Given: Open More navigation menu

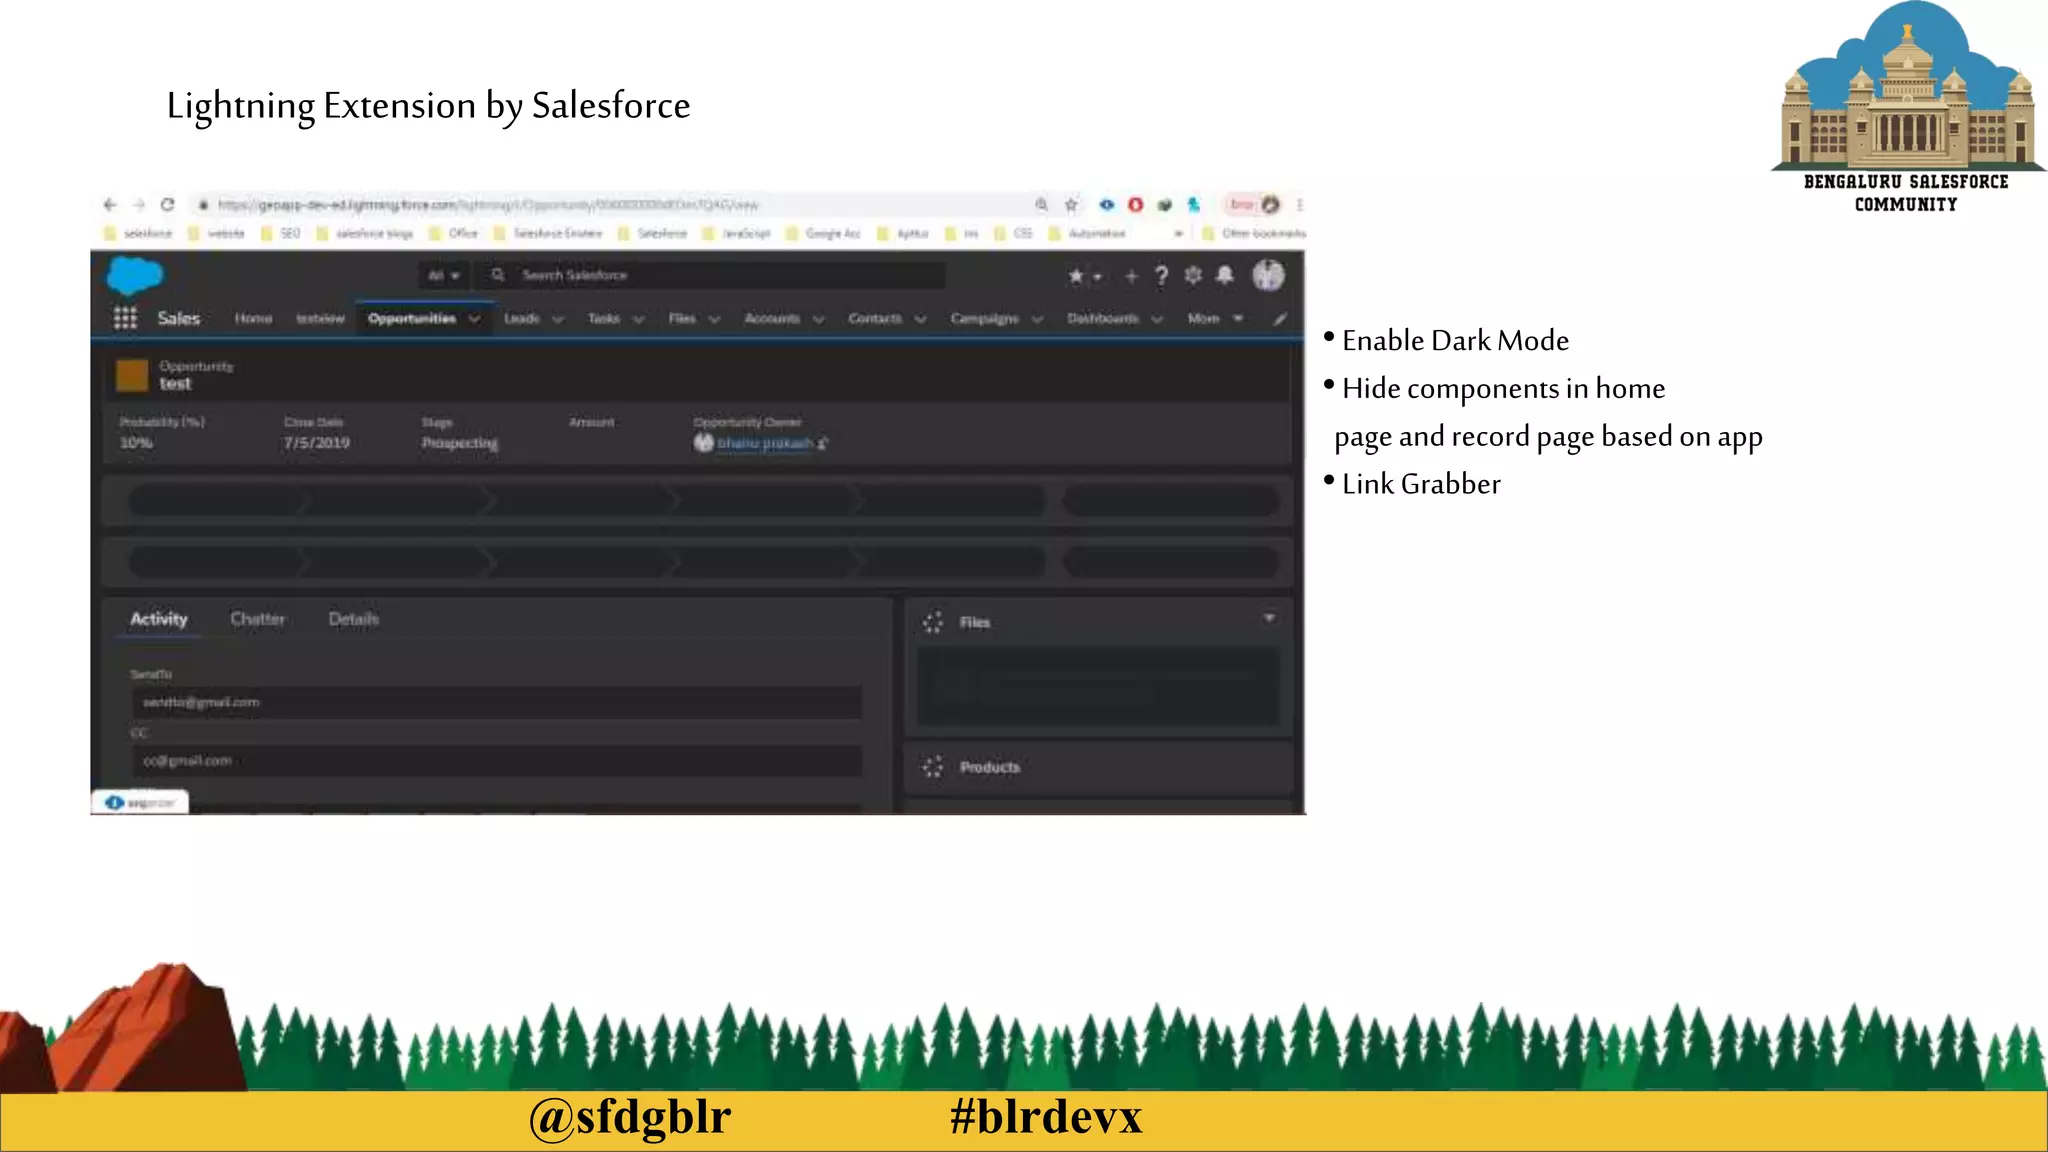Looking at the screenshot, I should click(x=1215, y=318).
